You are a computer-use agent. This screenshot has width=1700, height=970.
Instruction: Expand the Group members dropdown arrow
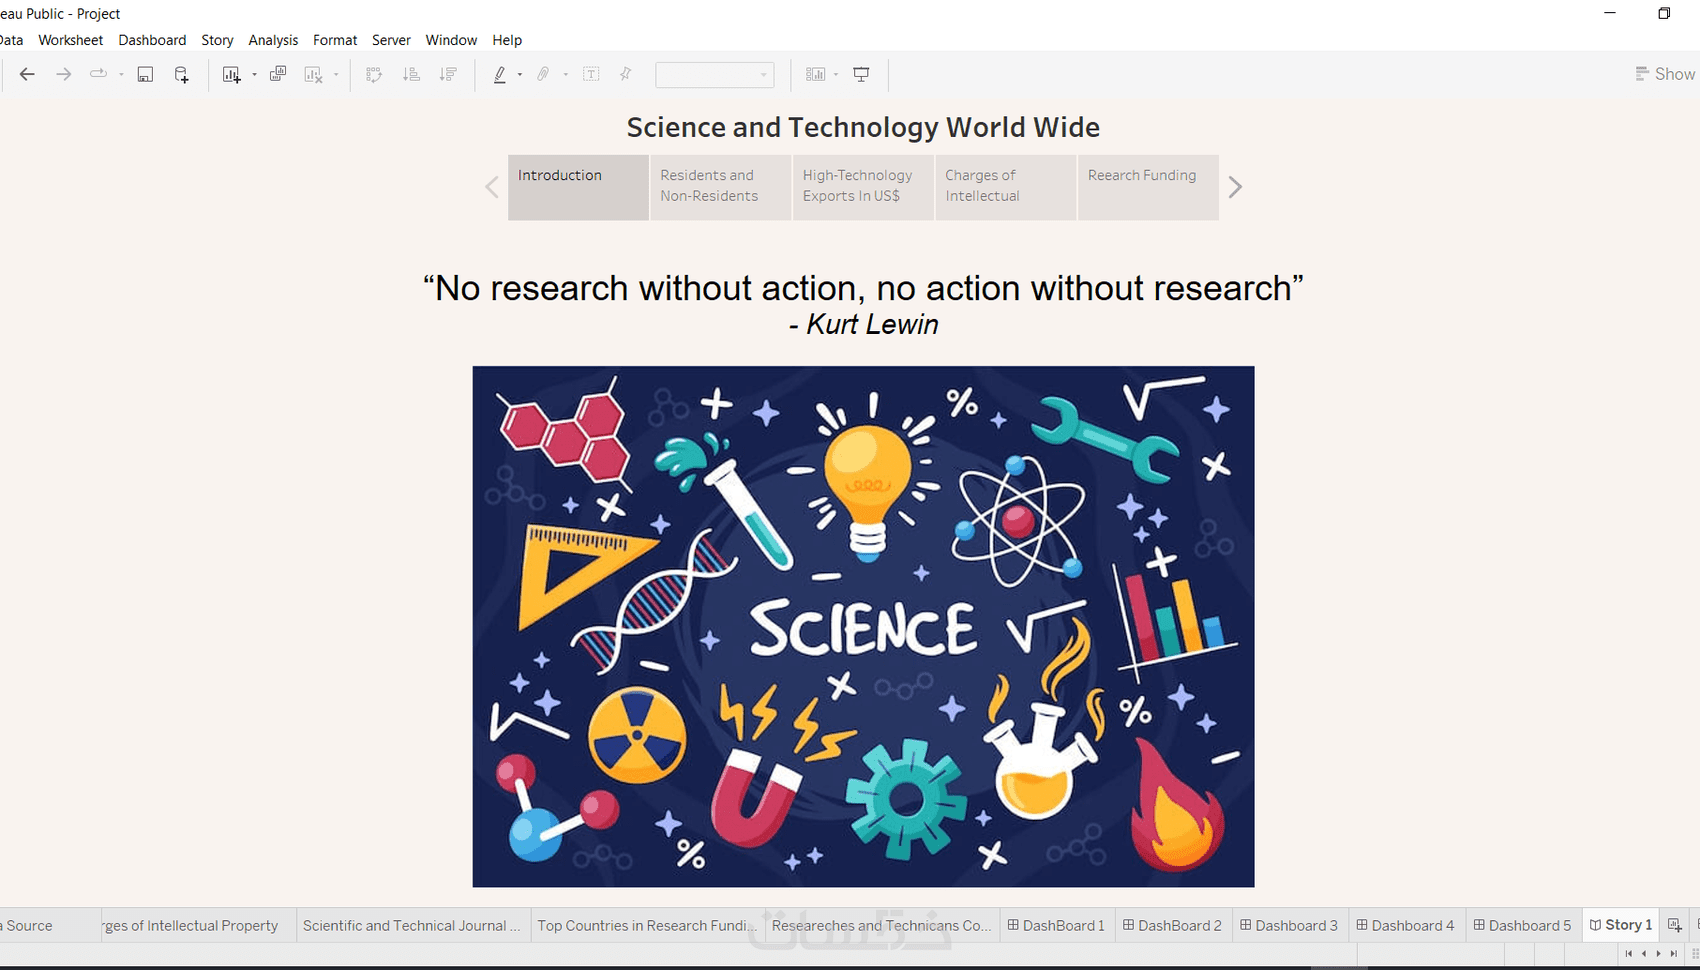[565, 74]
